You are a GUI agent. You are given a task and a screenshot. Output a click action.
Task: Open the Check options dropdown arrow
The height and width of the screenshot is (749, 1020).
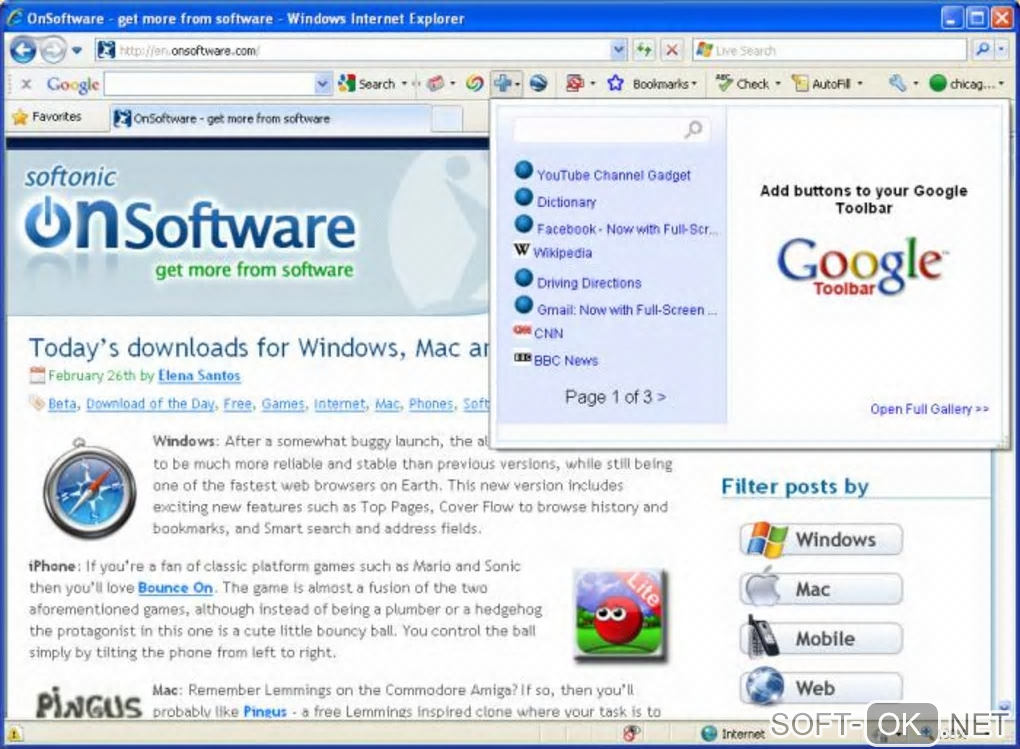[x=778, y=84]
